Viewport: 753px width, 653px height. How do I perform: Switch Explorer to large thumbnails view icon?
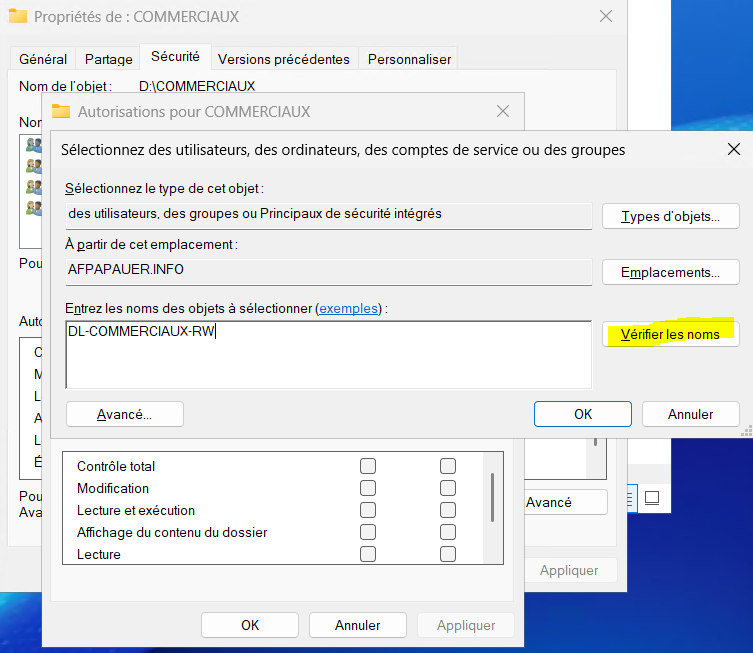tap(652, 497)
